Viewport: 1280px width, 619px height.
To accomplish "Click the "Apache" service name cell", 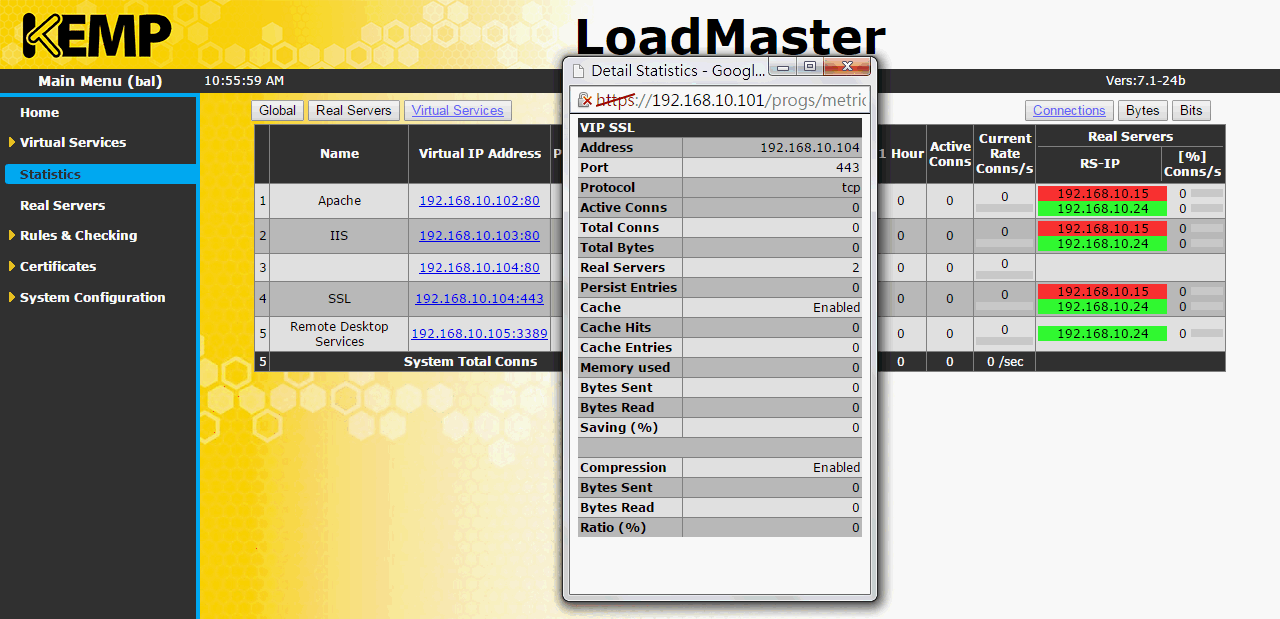I will click(x=340, y=201).
